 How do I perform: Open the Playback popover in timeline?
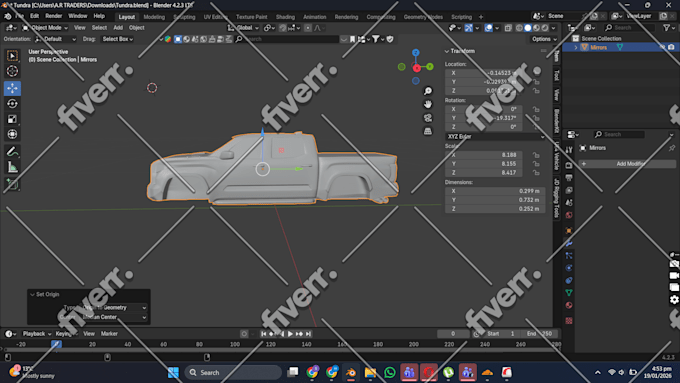coord(36,334)
